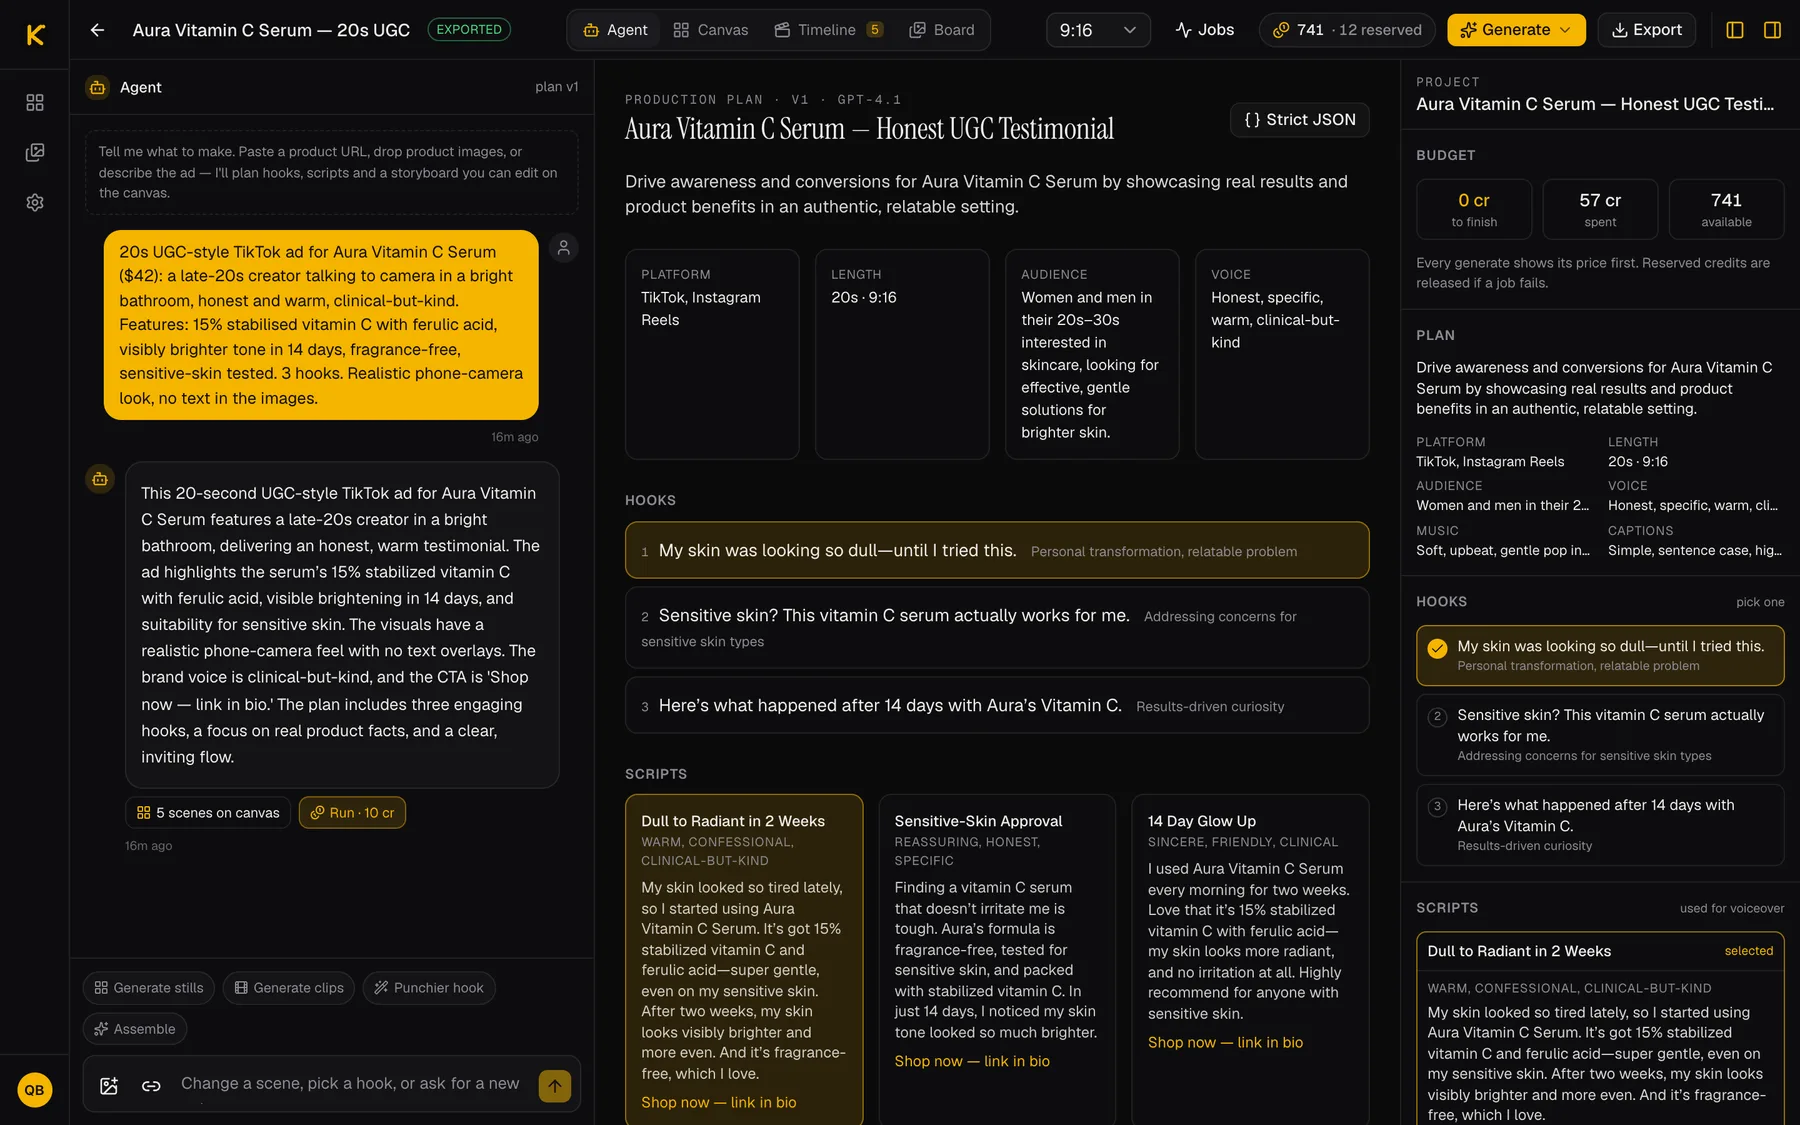
Task: Click the Punchier hook suggestion
Action: coord(428,988)
